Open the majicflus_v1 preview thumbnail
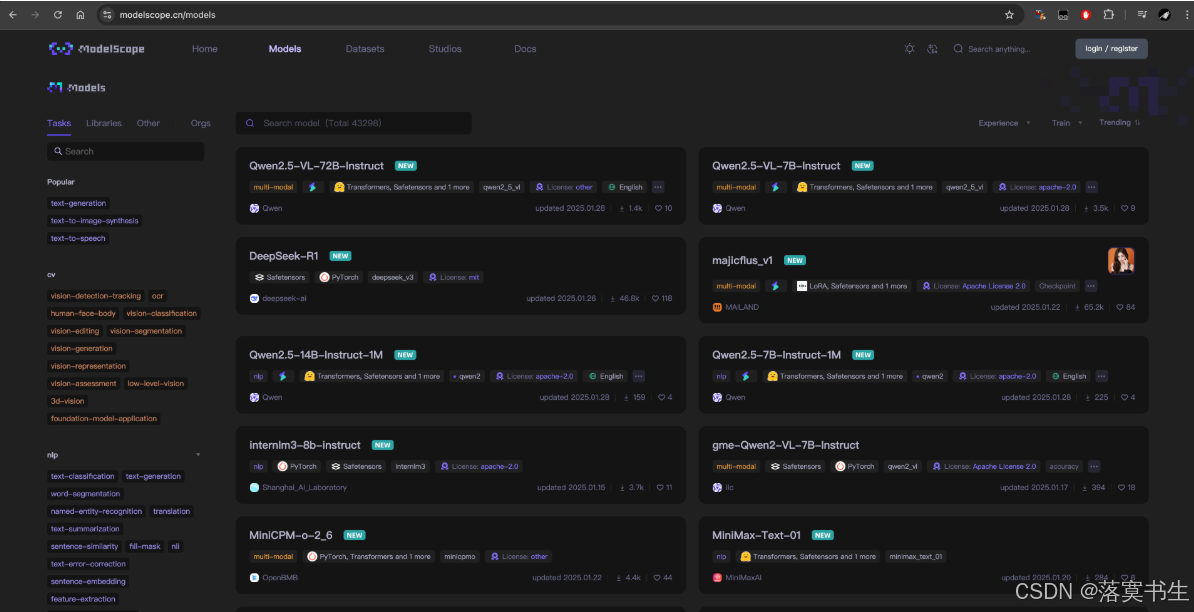Viewport: 1194px width, 612px height. tap(1121, 260)
